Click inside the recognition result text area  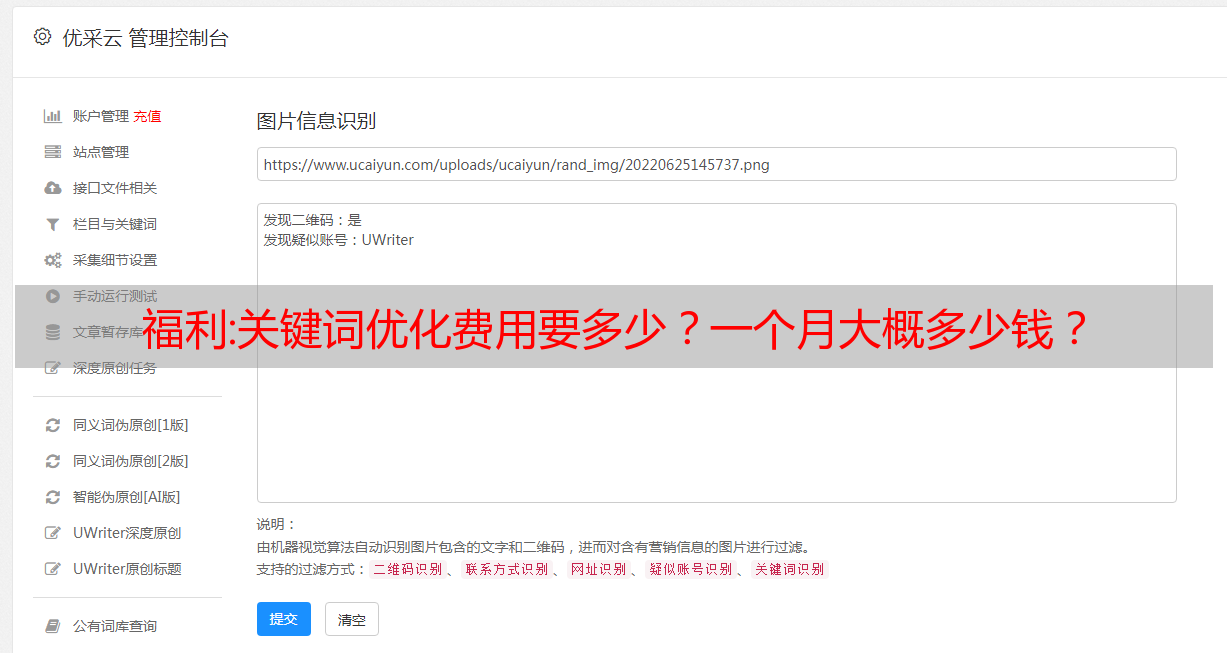pos(716,352)
